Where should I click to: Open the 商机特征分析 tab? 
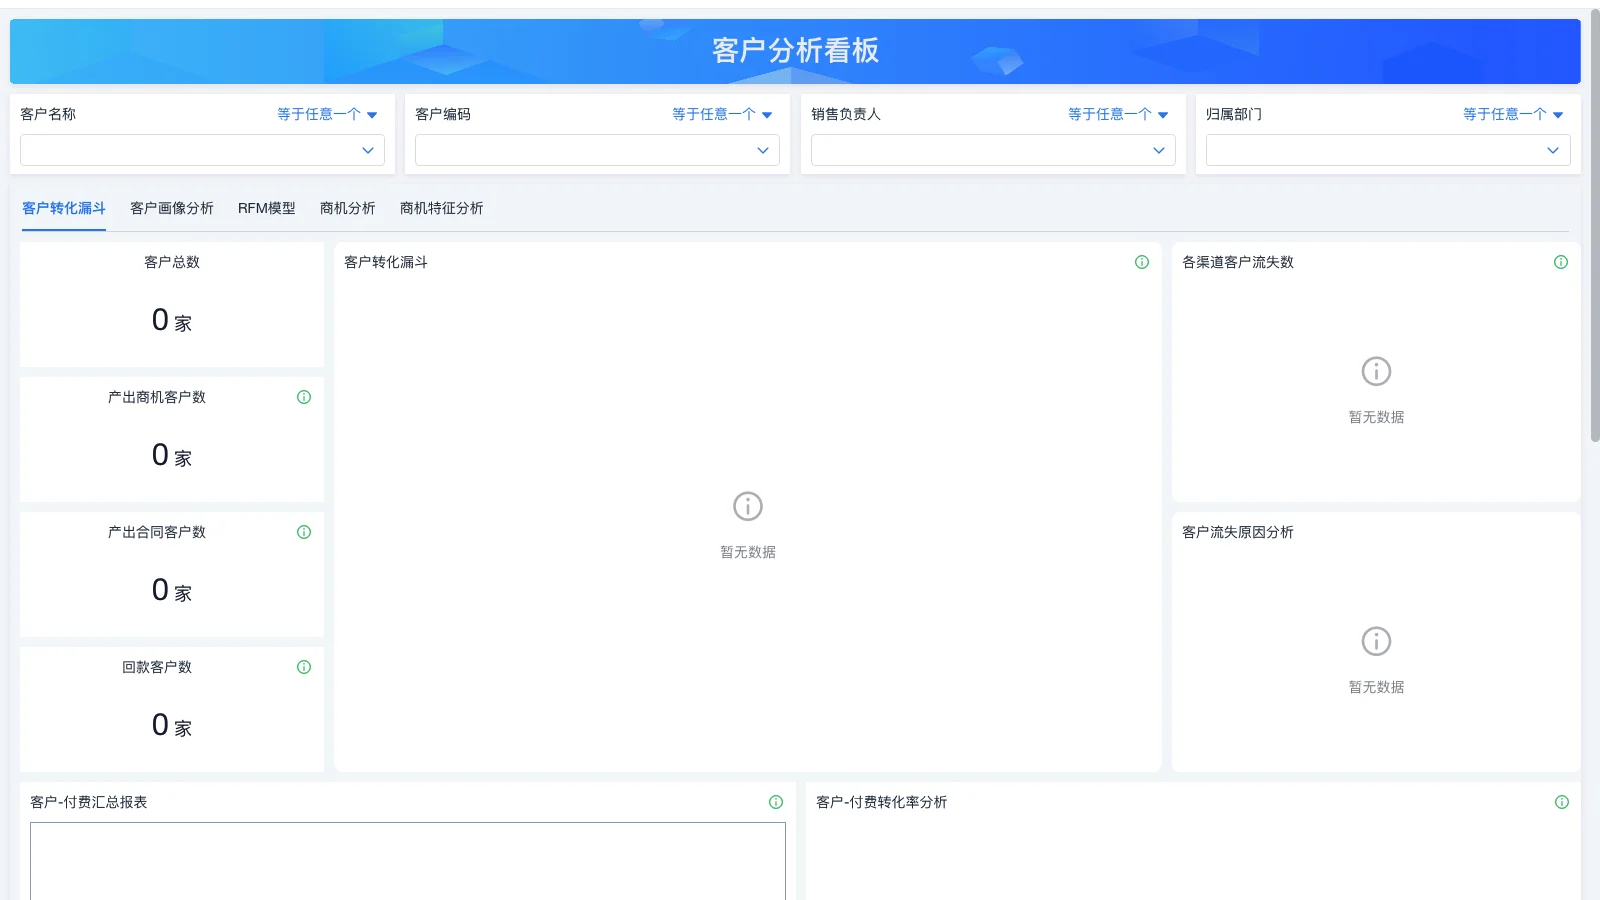click(442, 208)
